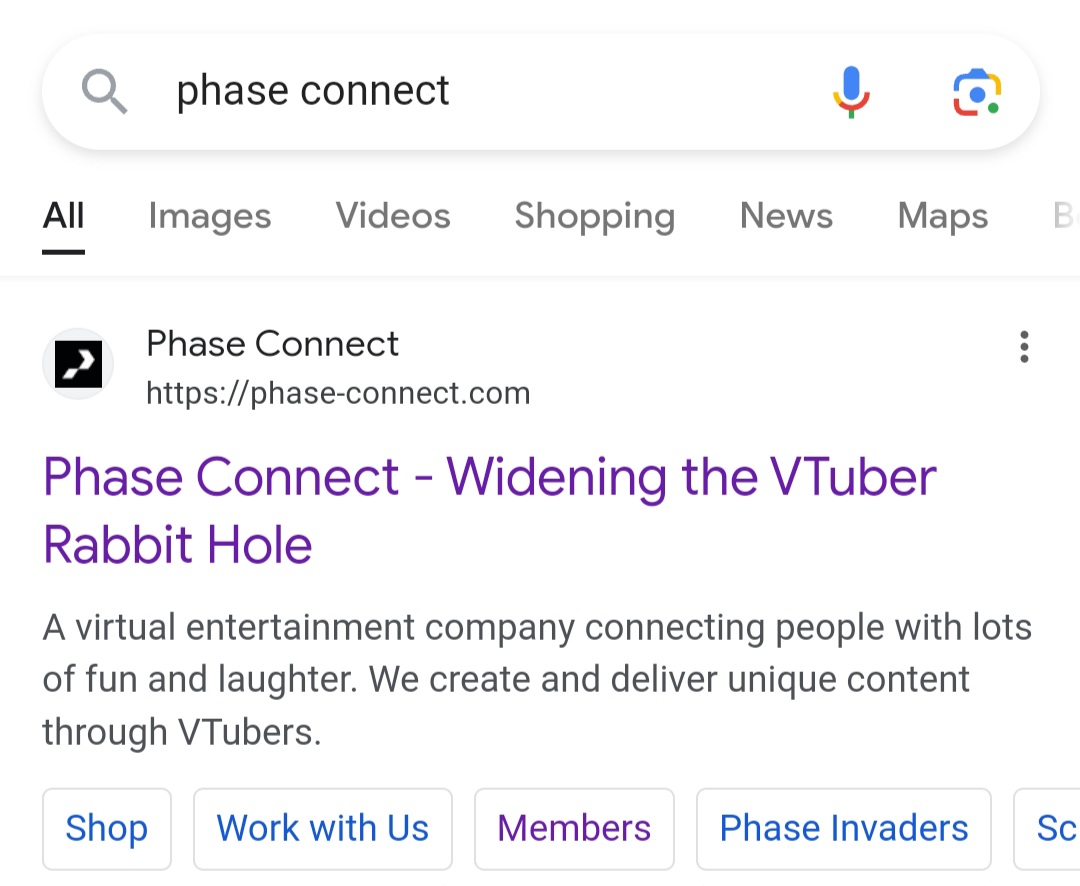The width and height of the screenshot is (1080, 886).
Task: Open the Members sitelink
Action: [x=574, y=829]
